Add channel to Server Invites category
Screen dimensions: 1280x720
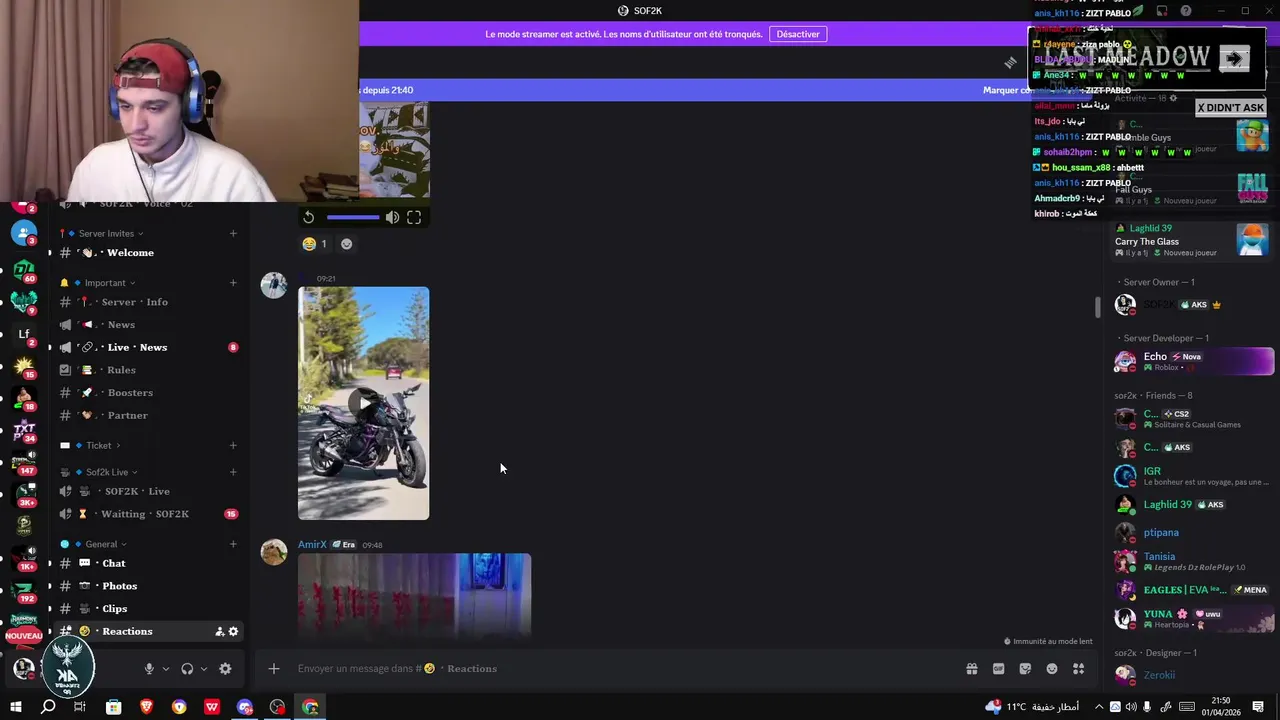click(233, 234)
